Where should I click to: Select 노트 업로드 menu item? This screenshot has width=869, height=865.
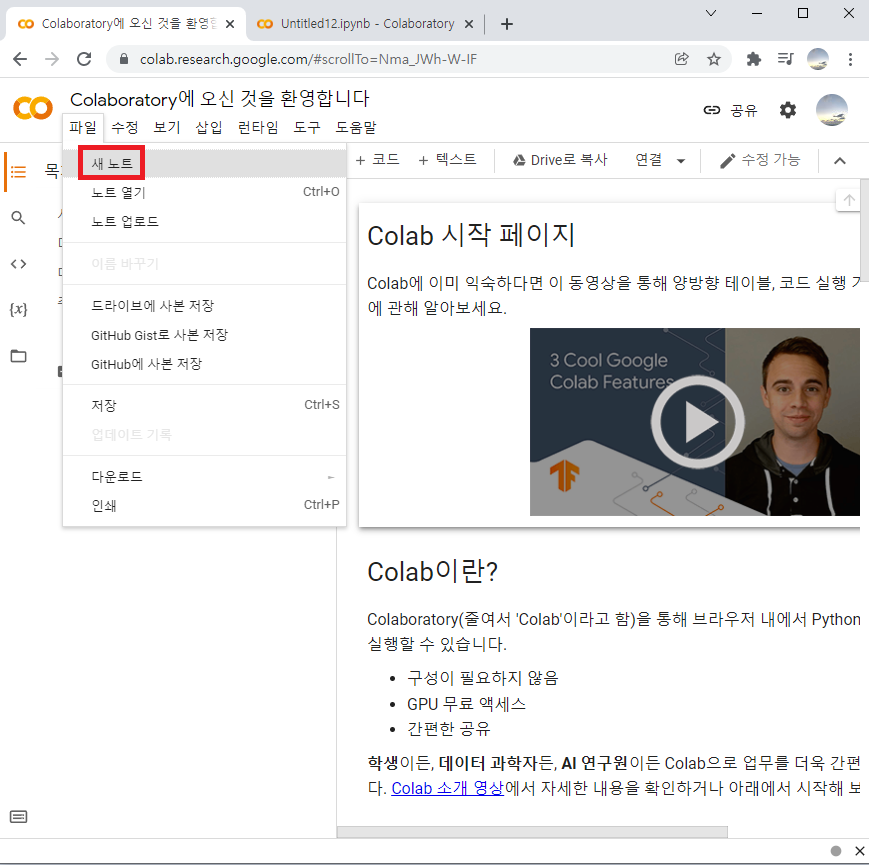205,221
